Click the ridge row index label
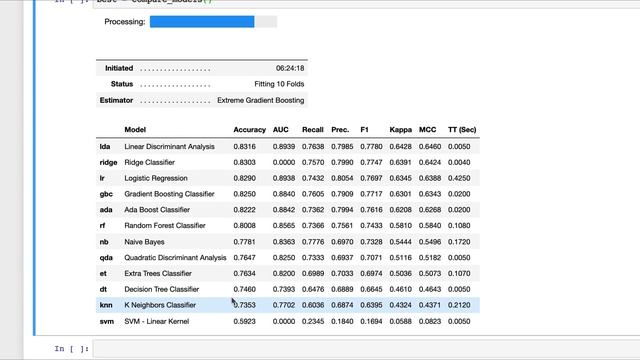Screen dimensions: 640x360 click(109, 162)
